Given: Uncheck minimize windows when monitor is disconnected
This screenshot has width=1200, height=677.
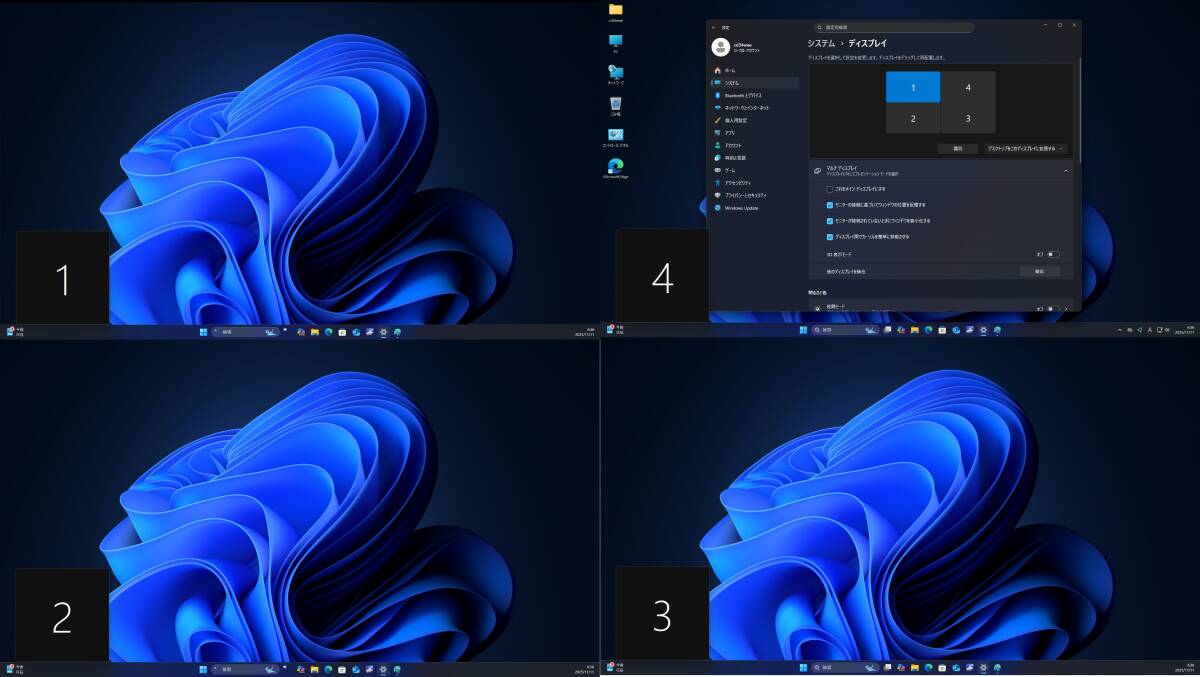Looking at the screenshot, I should point(830,220).
